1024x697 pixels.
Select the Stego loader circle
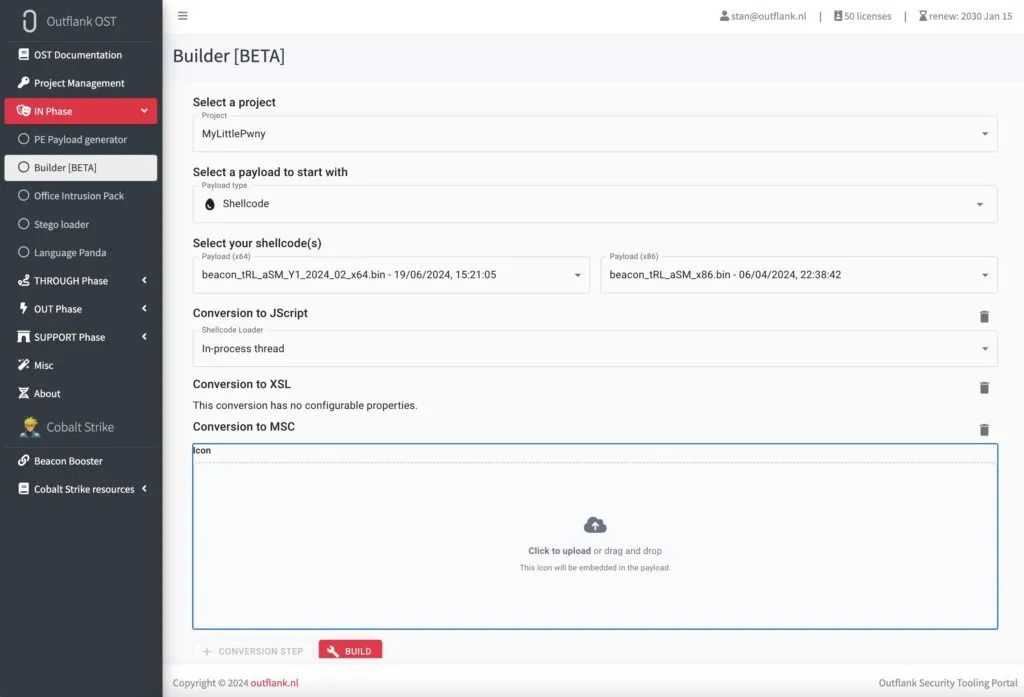click(x=24, y=223)
